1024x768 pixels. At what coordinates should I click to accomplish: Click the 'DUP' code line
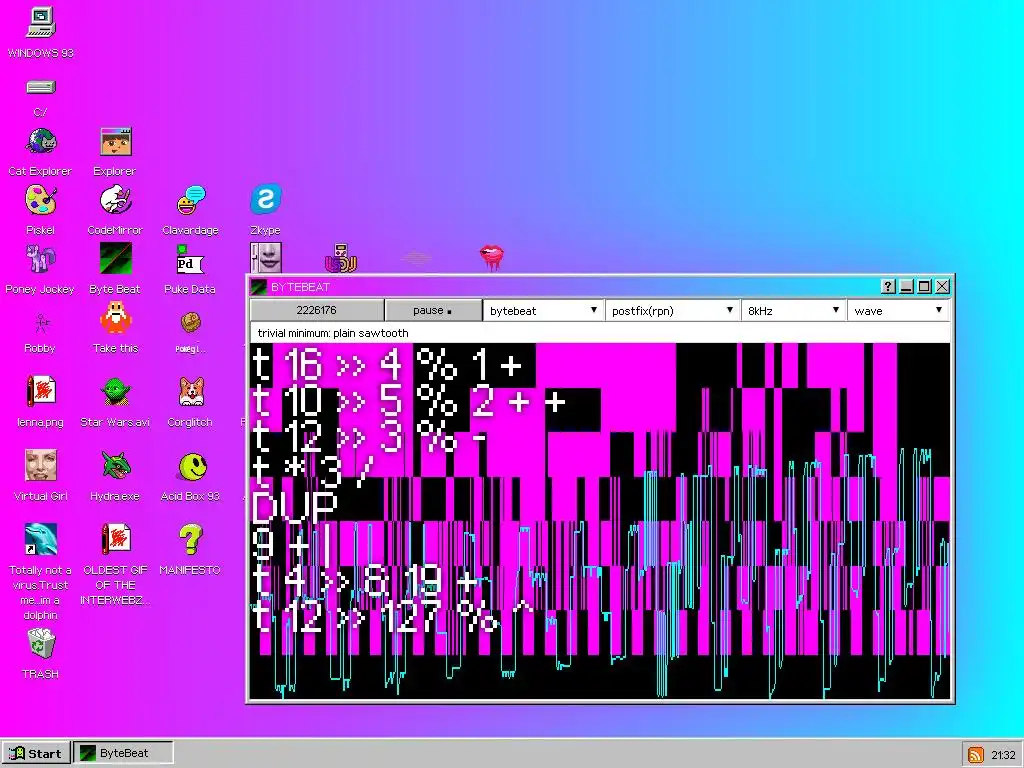point(295,506)
